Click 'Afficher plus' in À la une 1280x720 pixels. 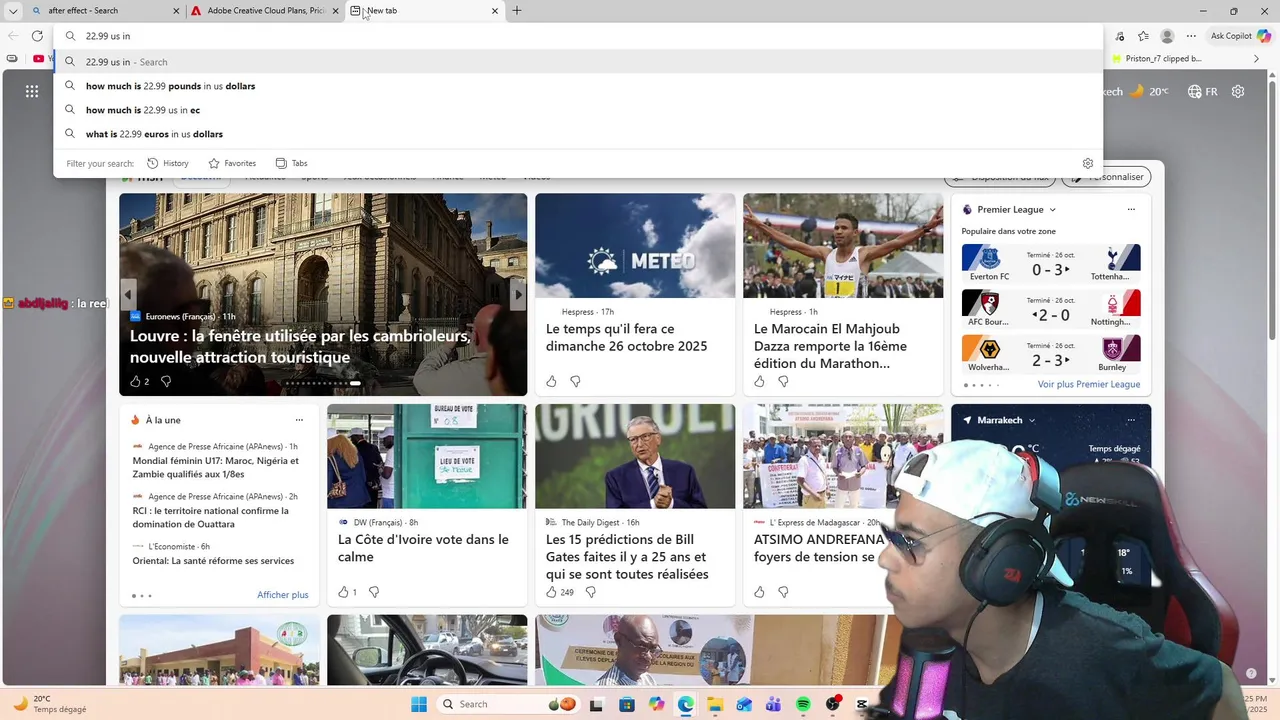pos(283,595)
